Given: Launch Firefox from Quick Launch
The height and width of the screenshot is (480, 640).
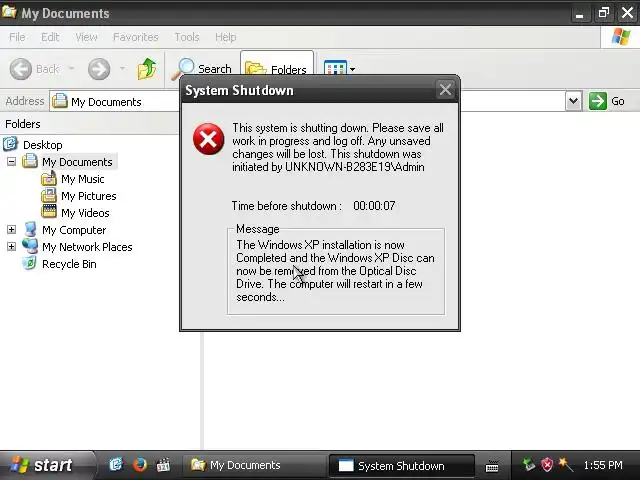Looking at the screenshot, I should [x=140, y=464].
